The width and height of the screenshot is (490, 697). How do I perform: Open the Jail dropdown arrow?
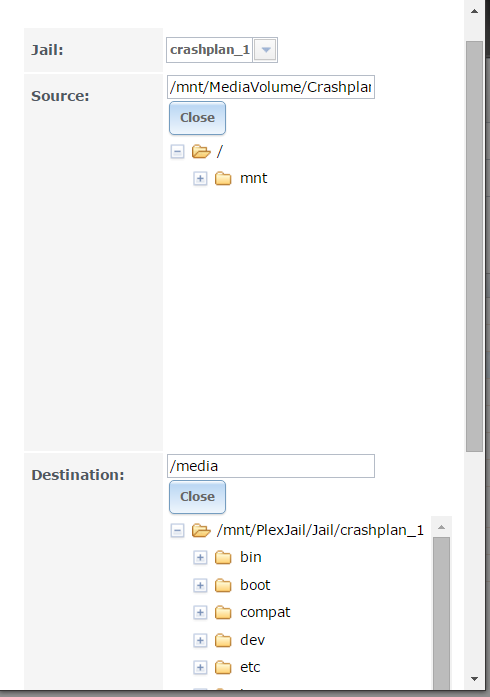[x=265, y=50]
